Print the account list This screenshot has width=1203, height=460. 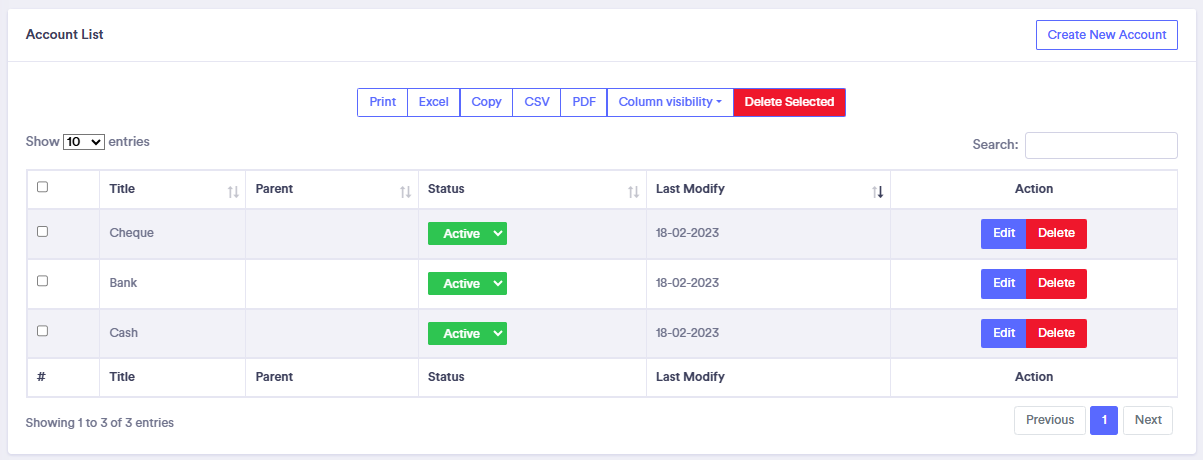pos(382,102)
